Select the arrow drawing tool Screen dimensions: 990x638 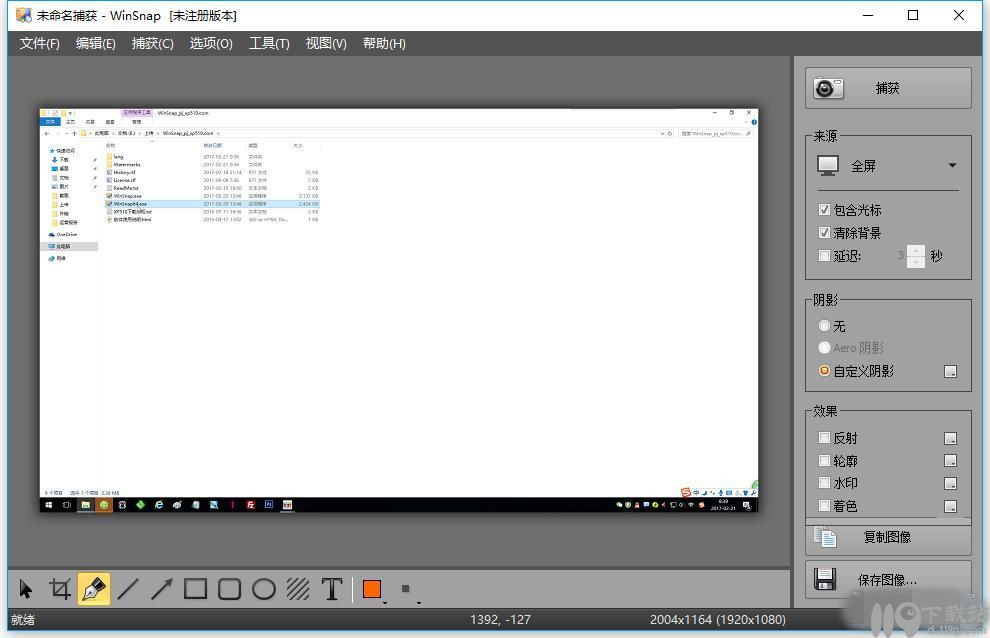pyautogui.click(x=162, y=589)
